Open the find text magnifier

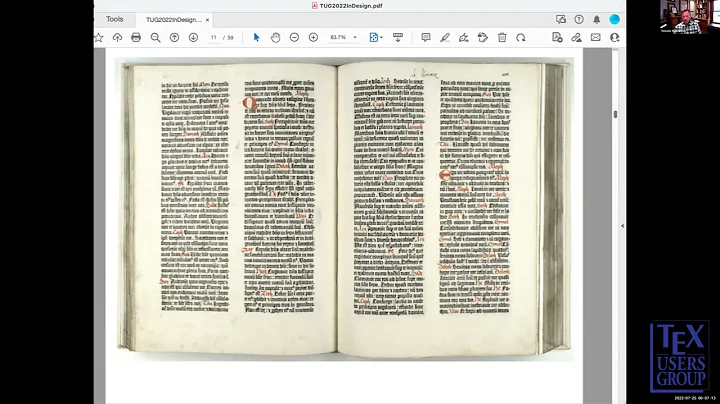pos(155,38)
